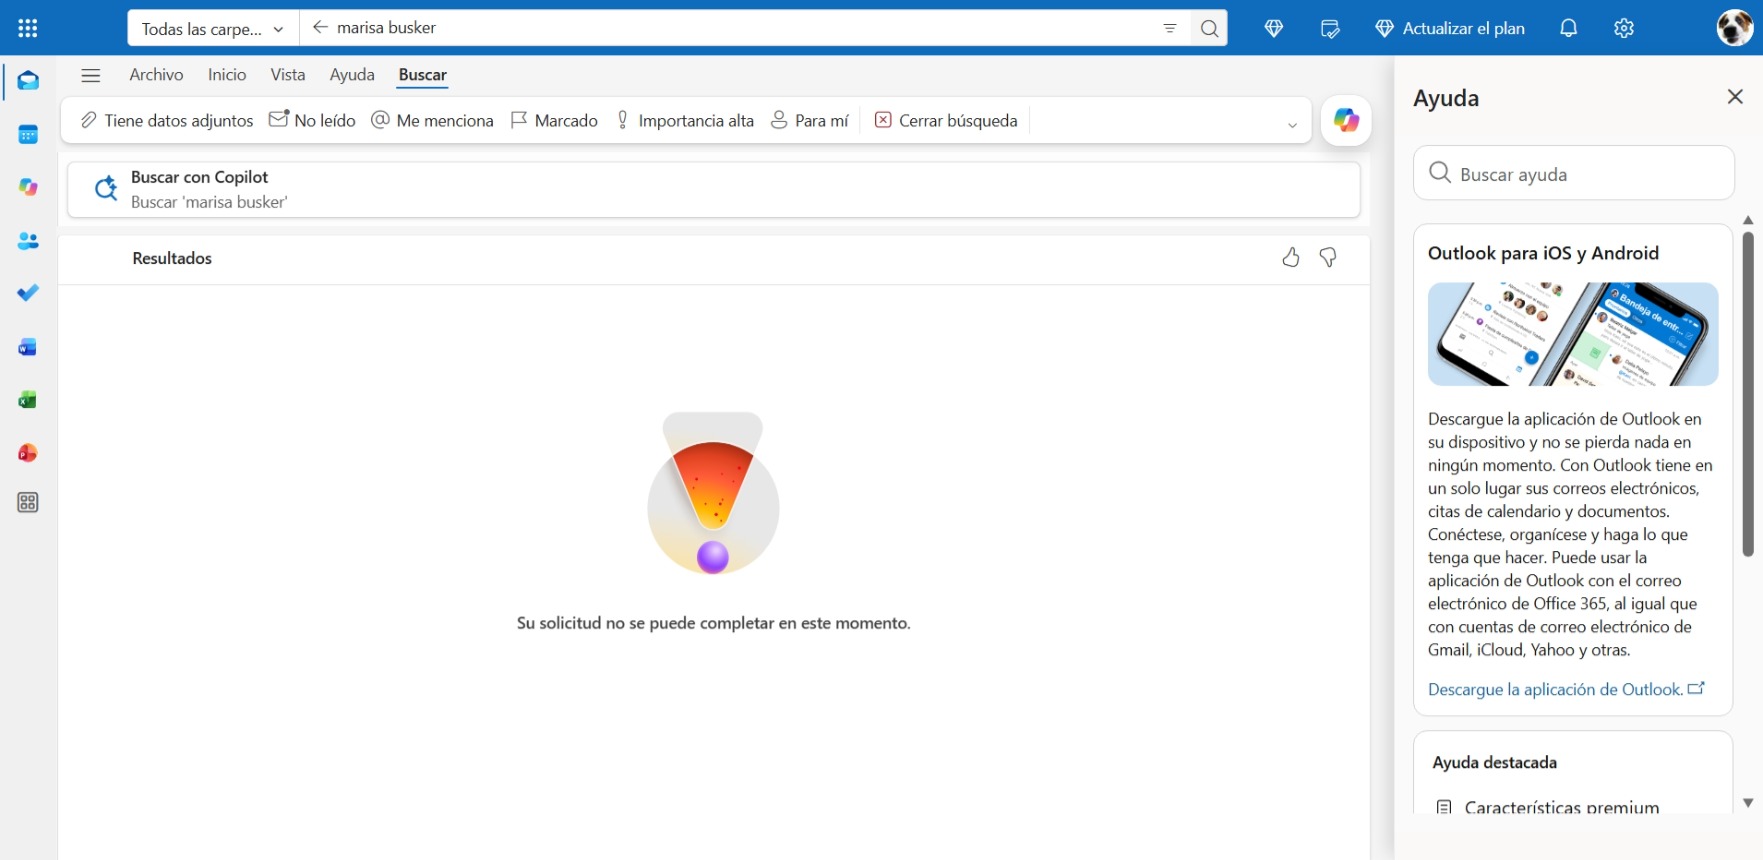Toggle the Me menciona filter
Screen dimensions: 1763x860
click(432, 121)
